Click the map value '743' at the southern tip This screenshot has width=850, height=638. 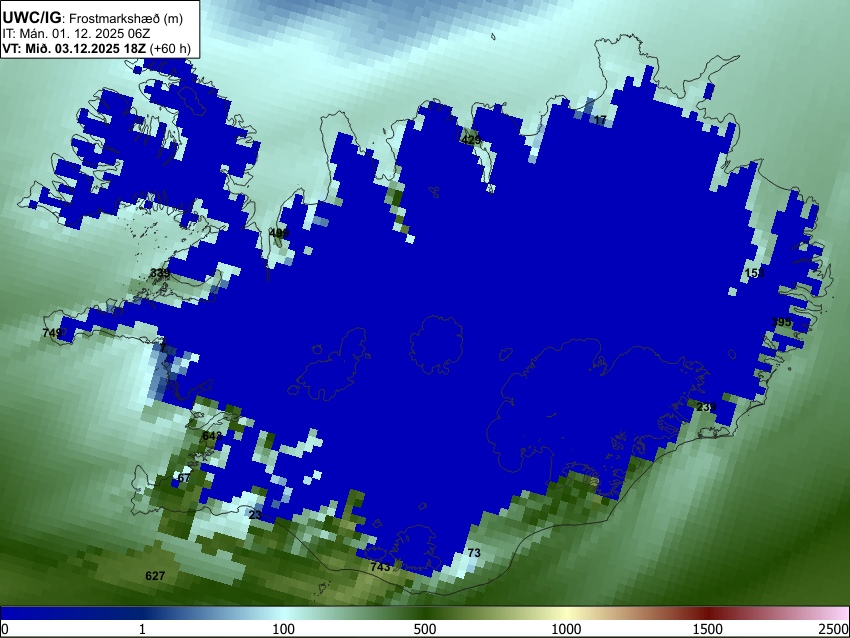(380, 566)
